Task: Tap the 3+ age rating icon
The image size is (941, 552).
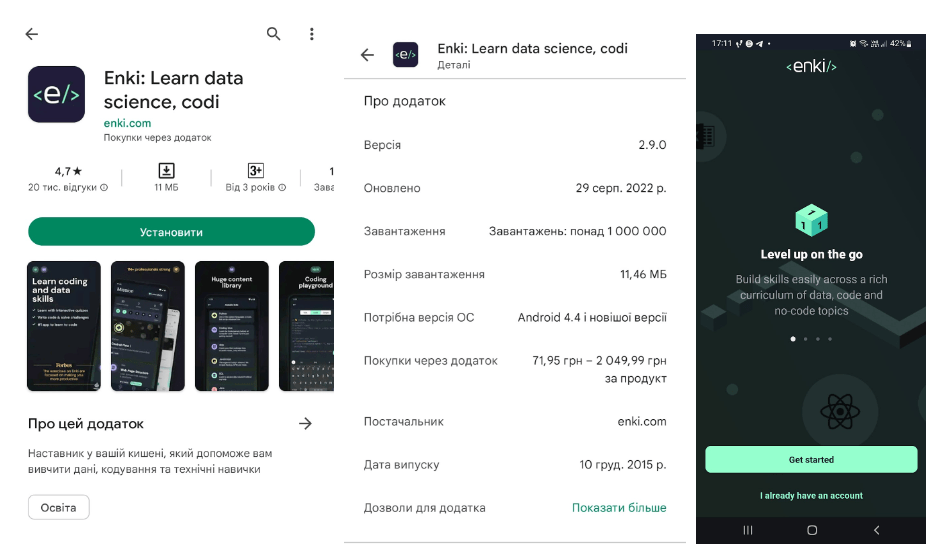Action: tap(255, 171)
